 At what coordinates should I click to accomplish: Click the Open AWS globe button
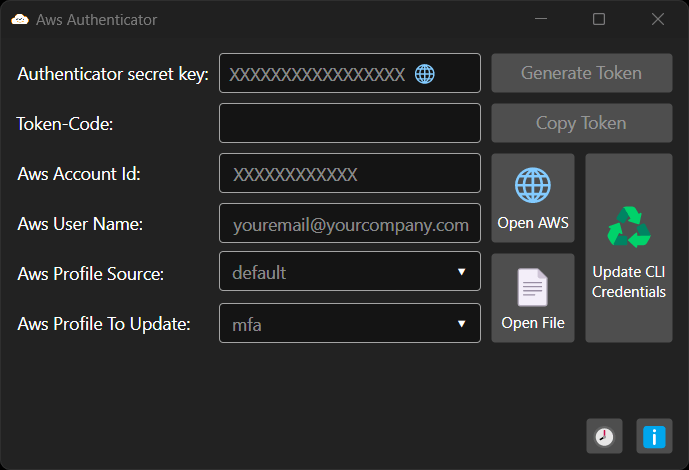click(533, 198)
